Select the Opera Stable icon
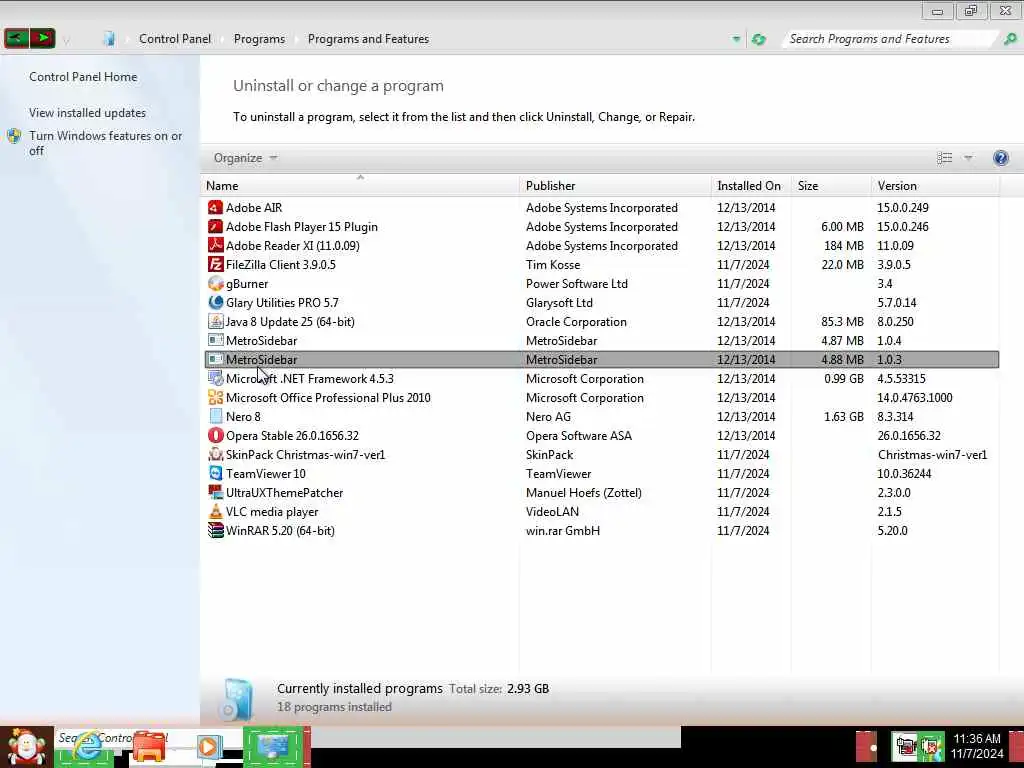Image resolution: width=1024 pixels, height=768 pixels. [x=216, y=436]
